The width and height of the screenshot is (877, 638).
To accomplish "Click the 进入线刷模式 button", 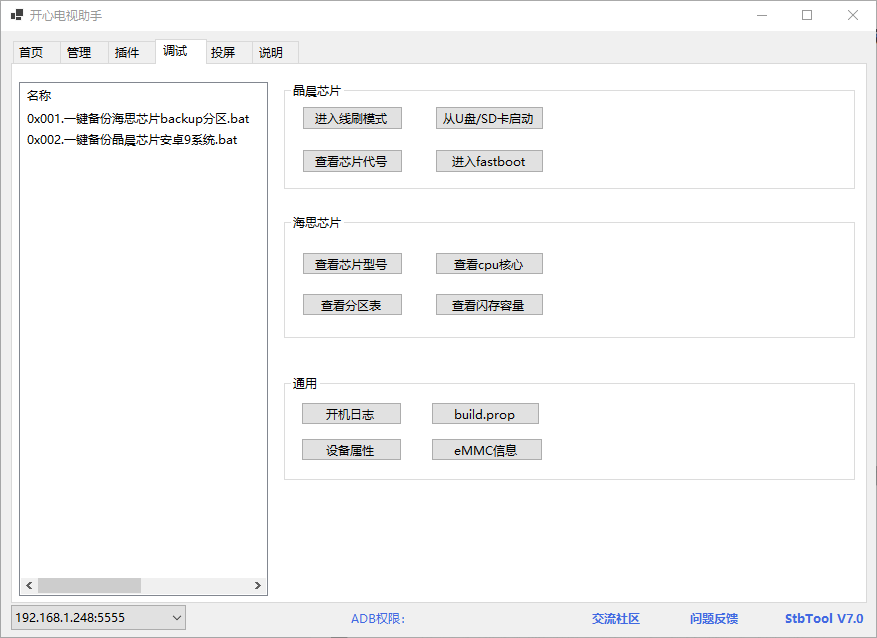I will coord(352,119).
